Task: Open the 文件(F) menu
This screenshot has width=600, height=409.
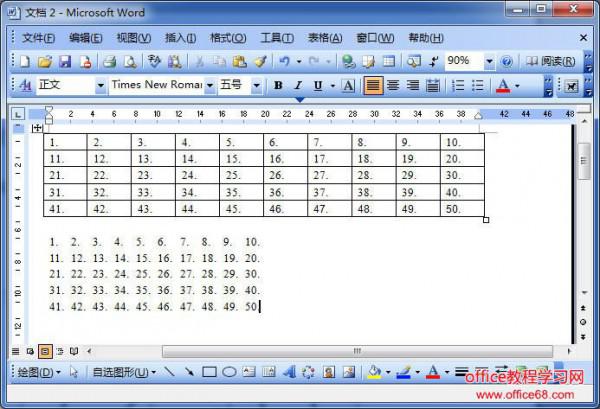Action: pos(38,38)
